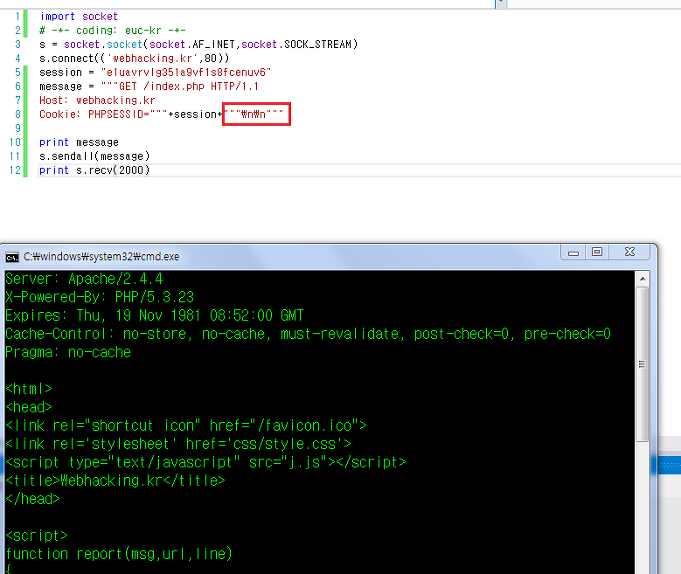Click the 'Host: webhacking.kr' line
This screenshot has width=681, height=574.
tap(97, 100)
